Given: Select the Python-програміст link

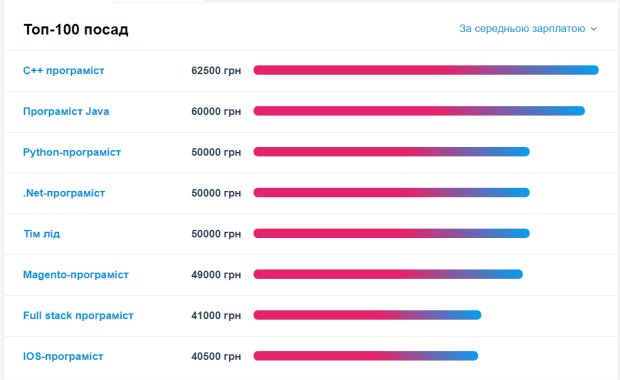Looking at the screenshot, I should point(72,152).
